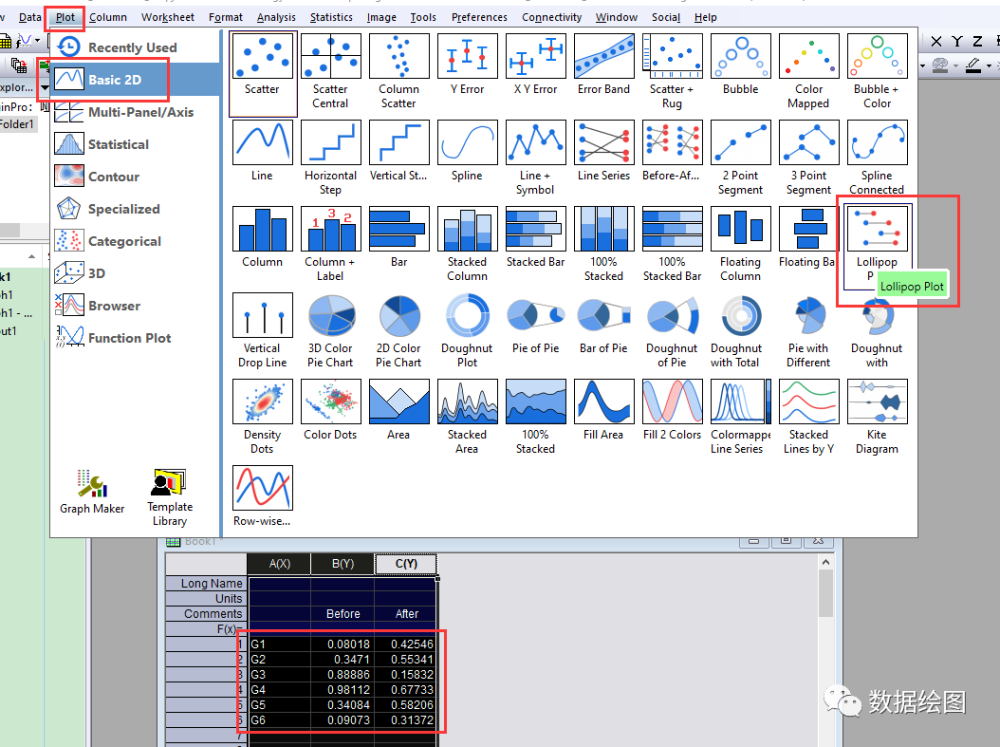Click cell value 0.3471
The height and width of the screenshot is (747, 1000).
[x=343, y=660]
